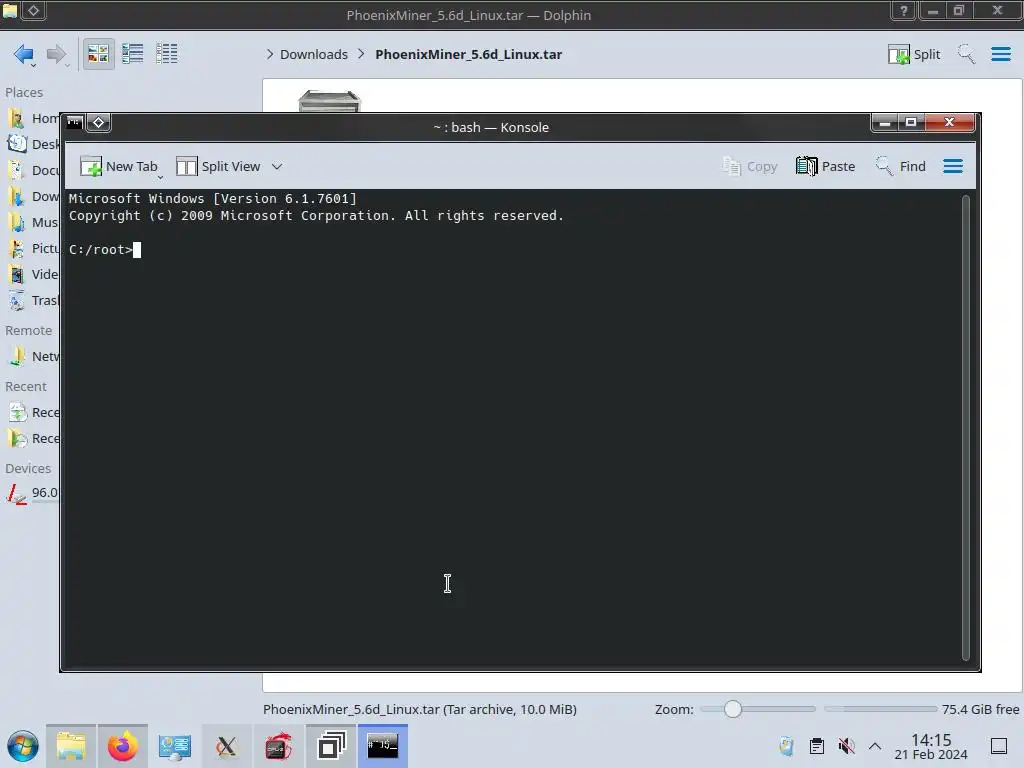Select PhoenixMiner_5.6d_Linux.tar breadcrumb segment

pos(468,54)
